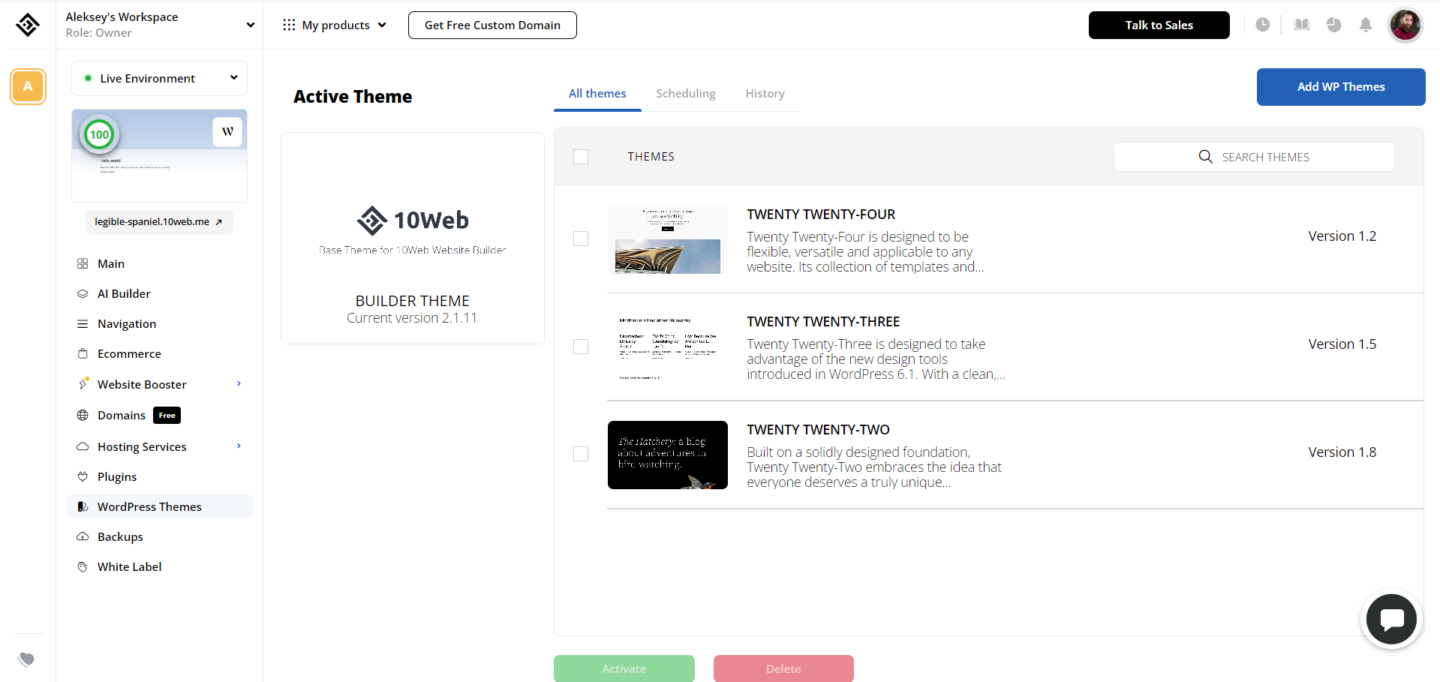Expand the Hosting Services submenu arrow
This screenshot has height=682, width=1440.
238,446
